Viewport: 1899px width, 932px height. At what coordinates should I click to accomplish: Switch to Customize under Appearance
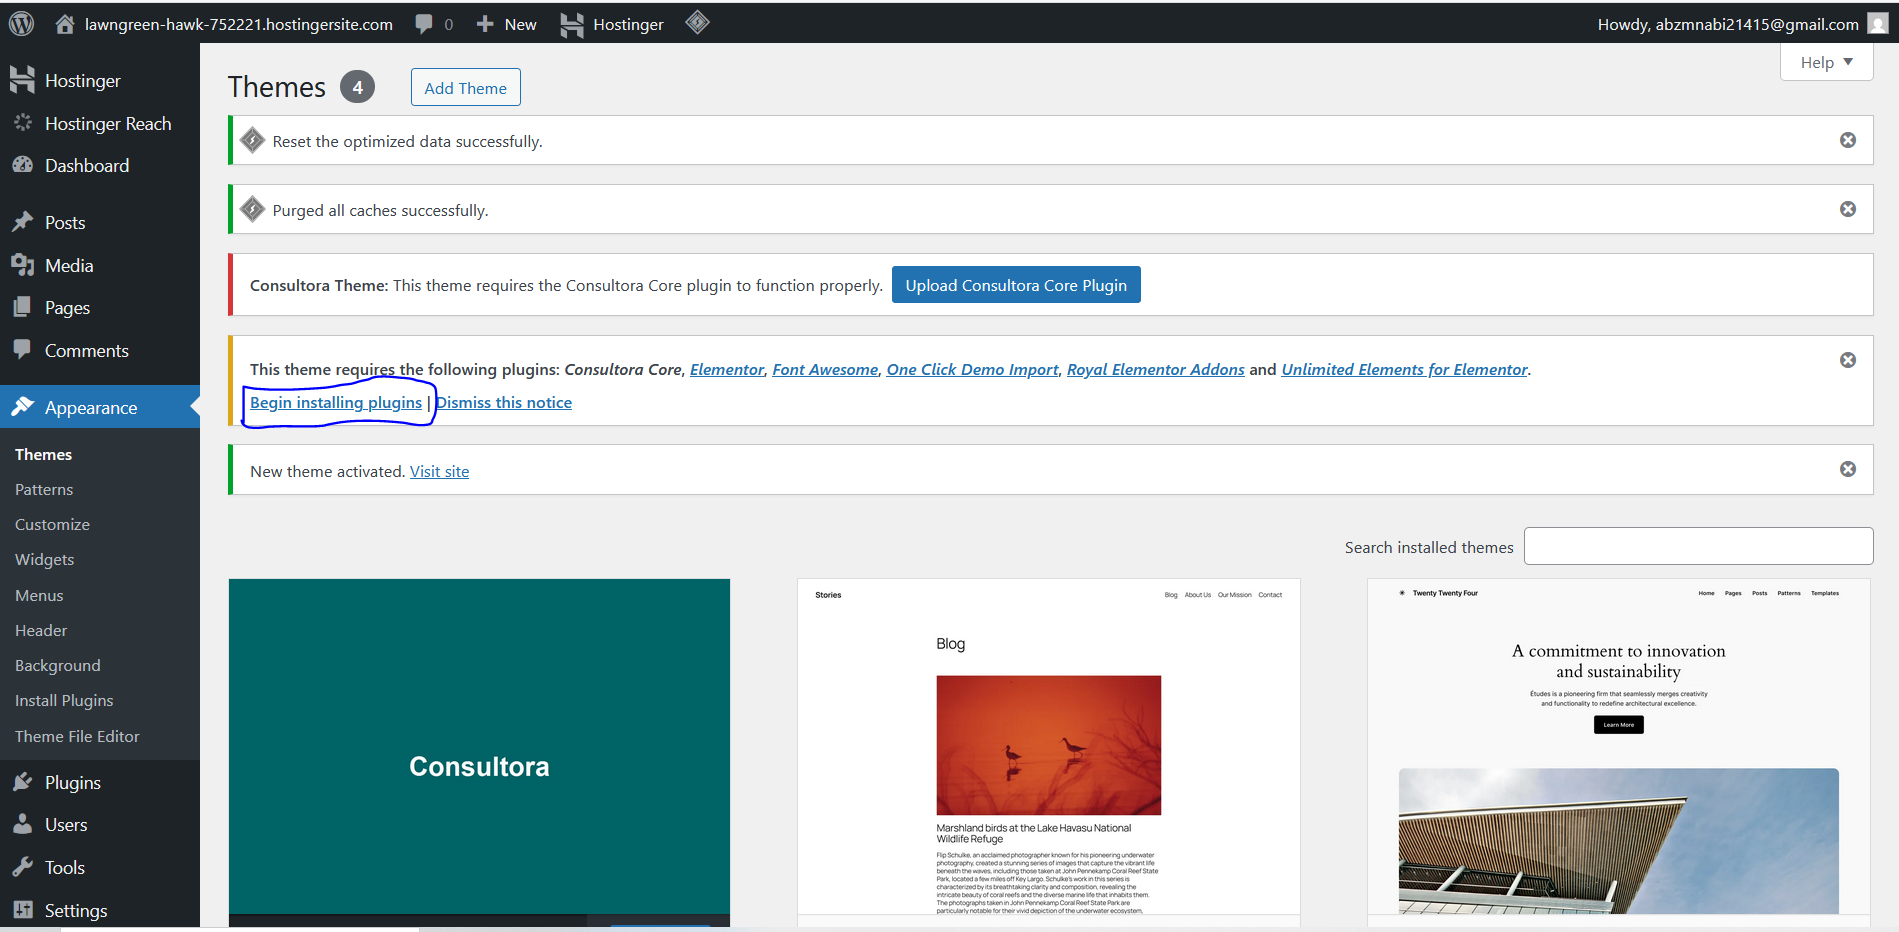click(52, 524)
